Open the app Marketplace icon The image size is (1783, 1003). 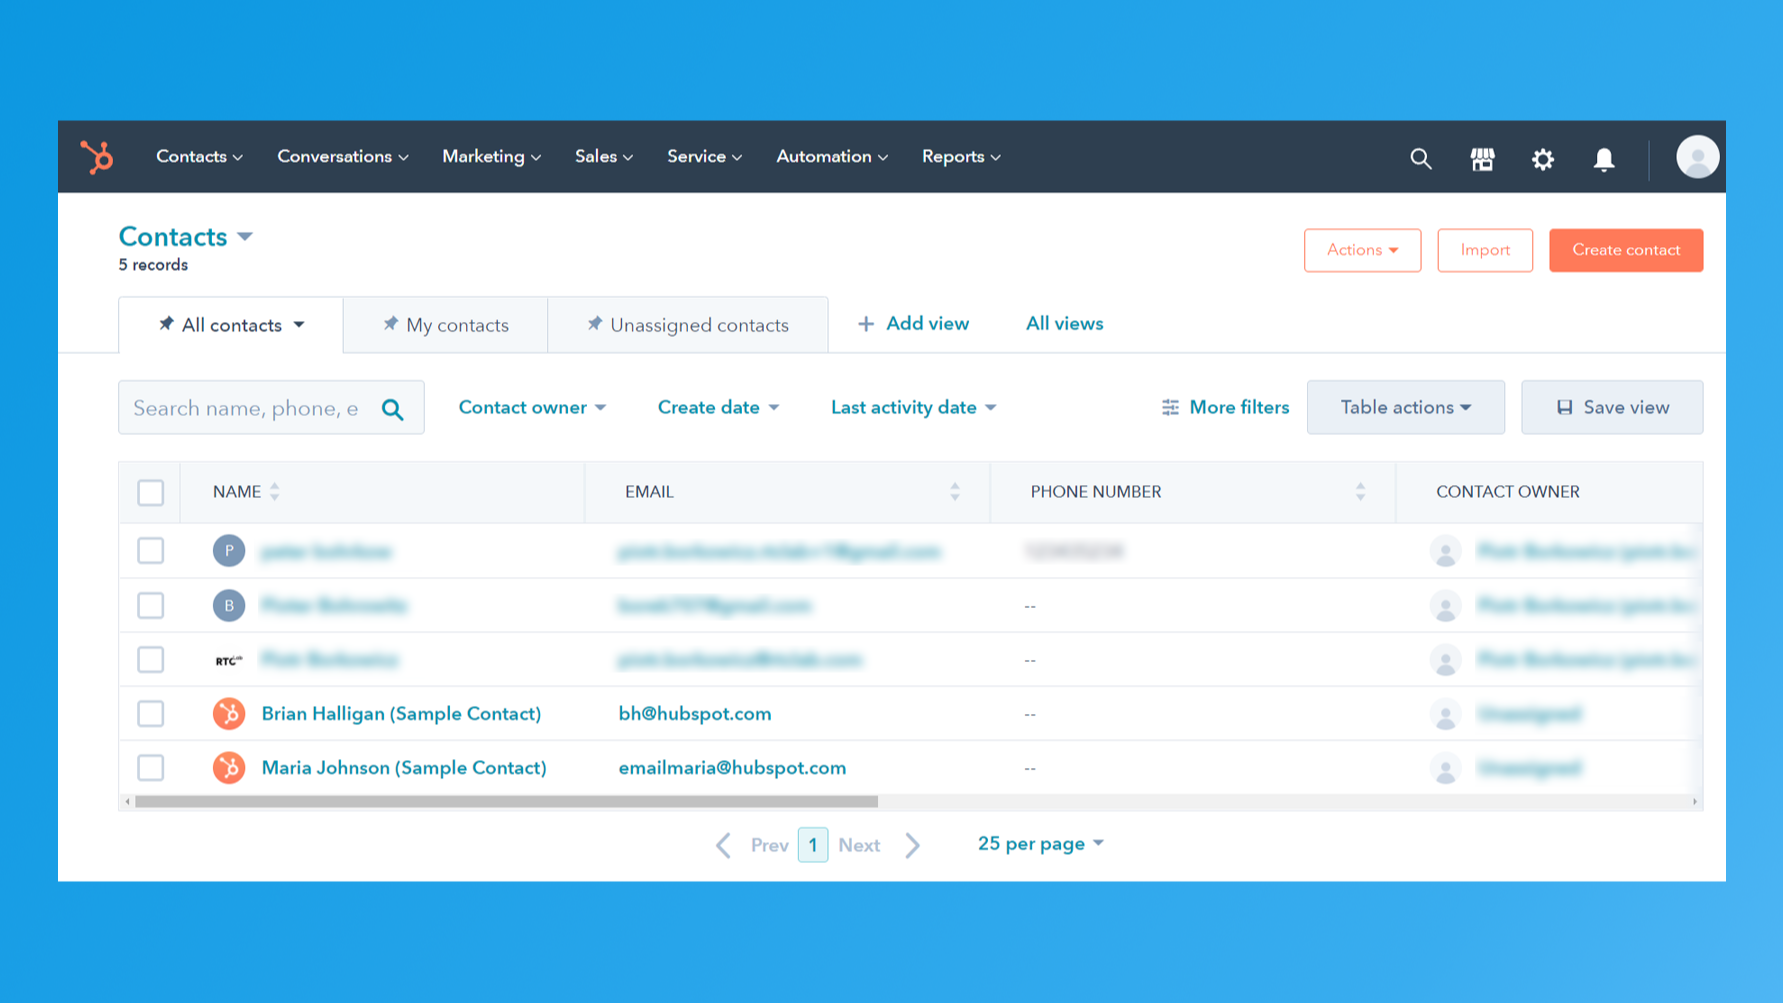1482,158
